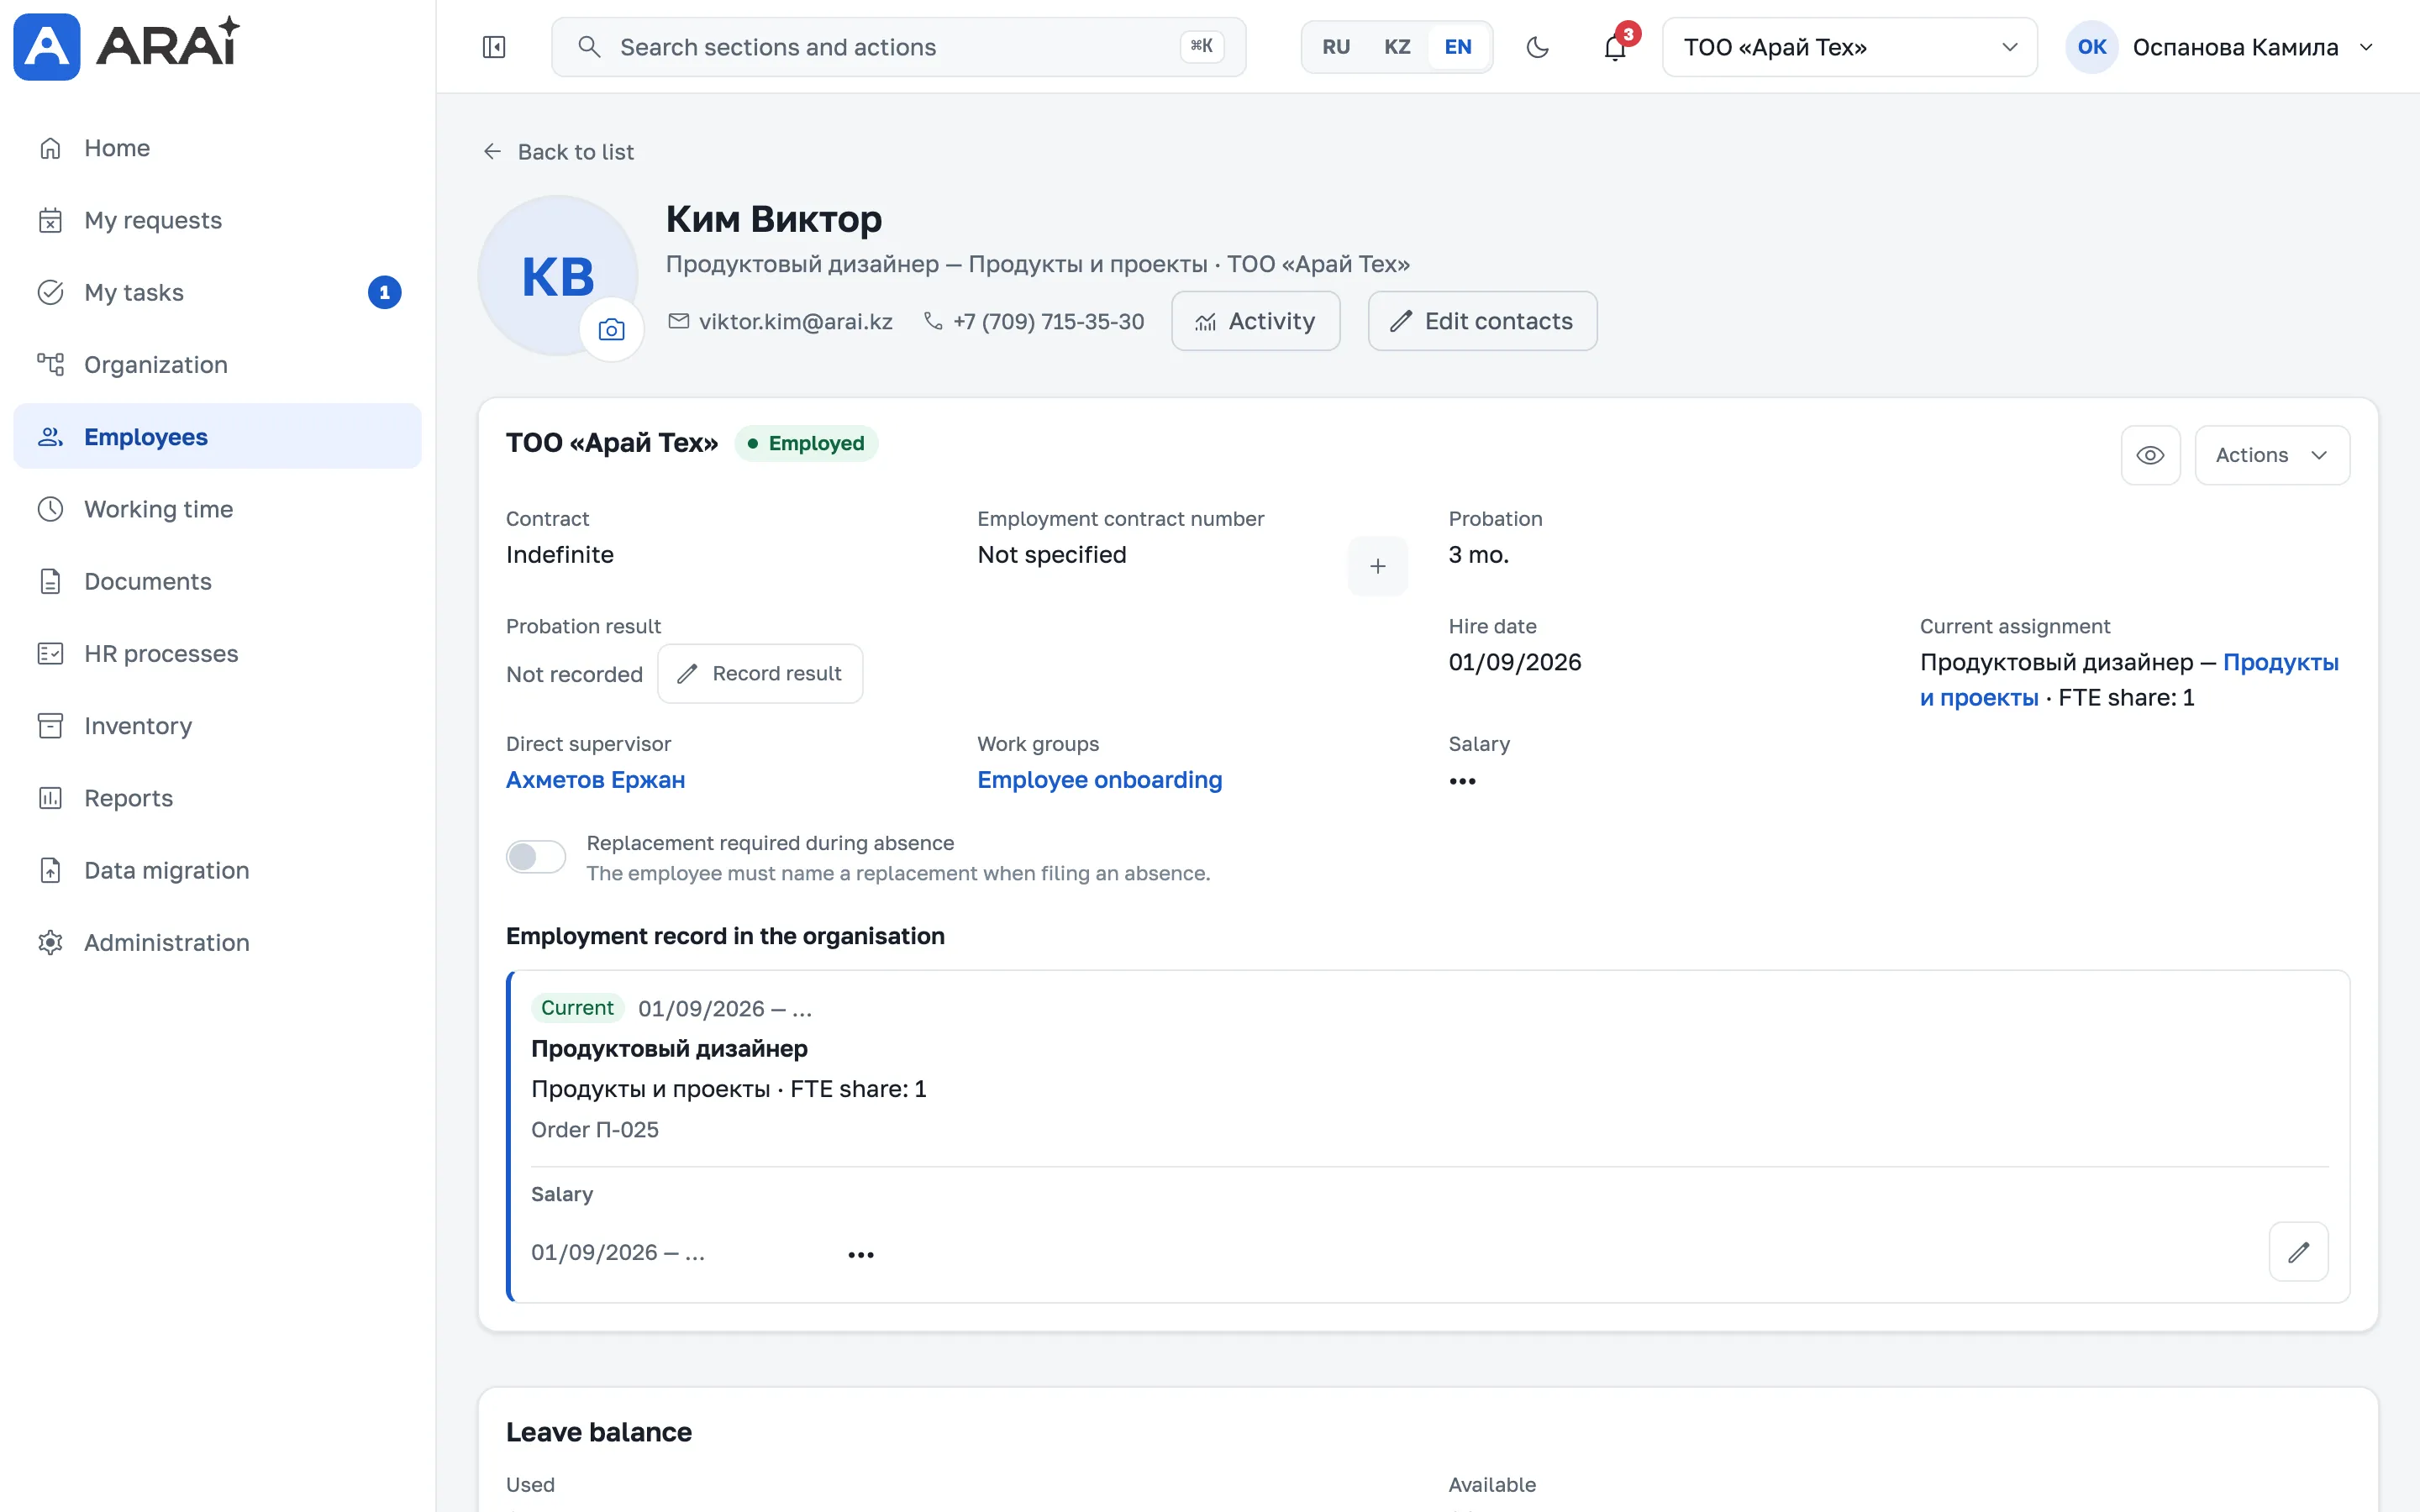Click the ARAI logo icon
Viewport: 2420px width, 1512px height.
46,46
